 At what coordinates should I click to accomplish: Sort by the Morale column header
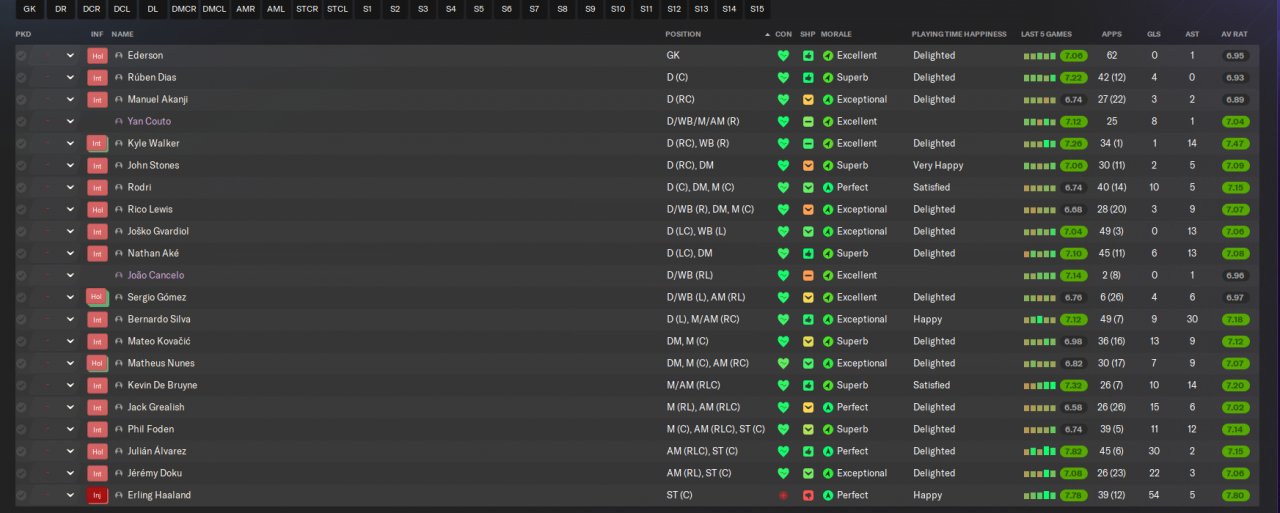pos(836,34)
